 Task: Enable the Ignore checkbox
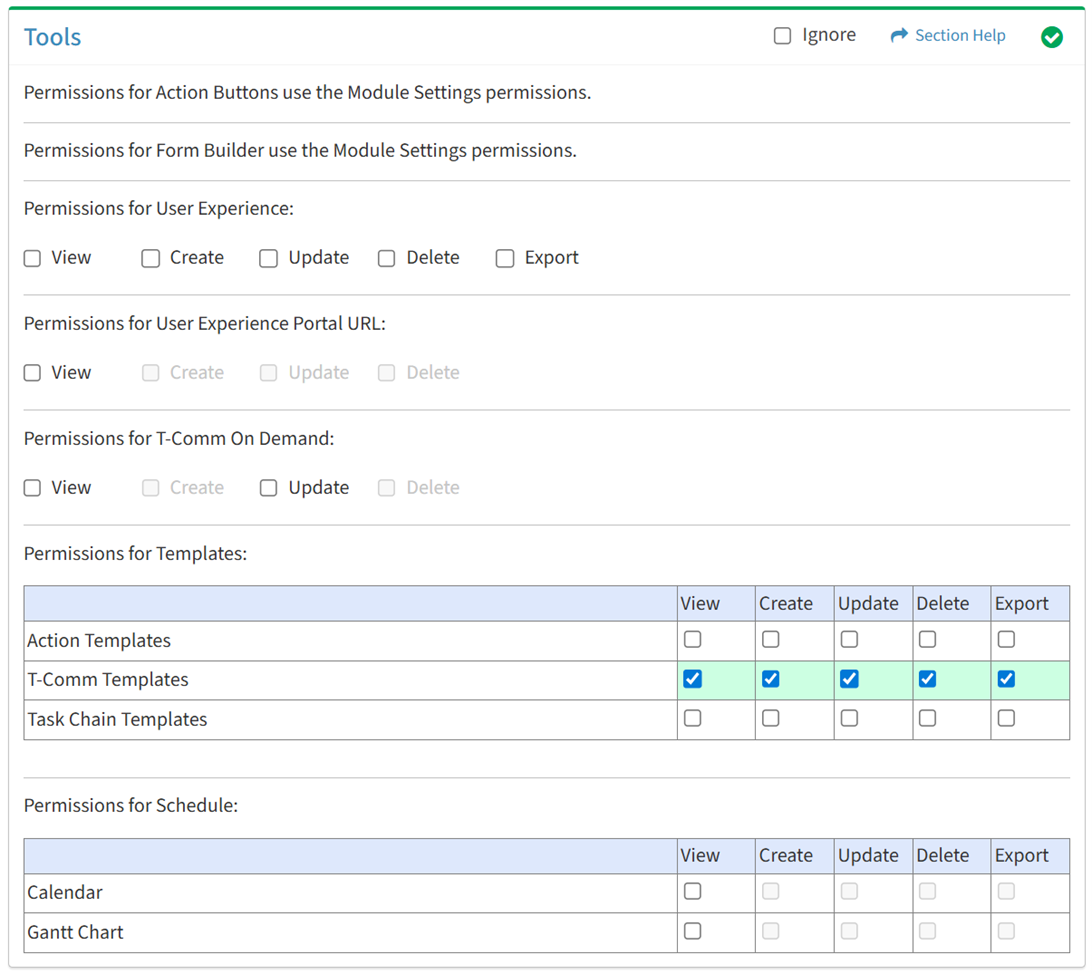(782, 36)
